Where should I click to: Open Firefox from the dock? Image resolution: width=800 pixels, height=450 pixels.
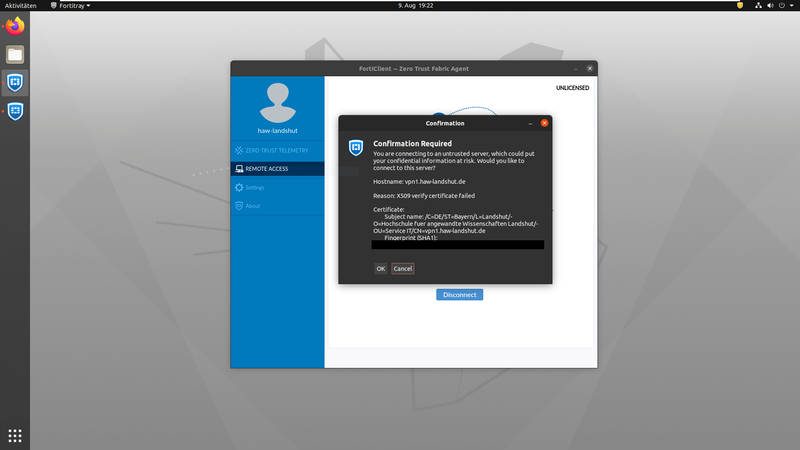[15, 26]
